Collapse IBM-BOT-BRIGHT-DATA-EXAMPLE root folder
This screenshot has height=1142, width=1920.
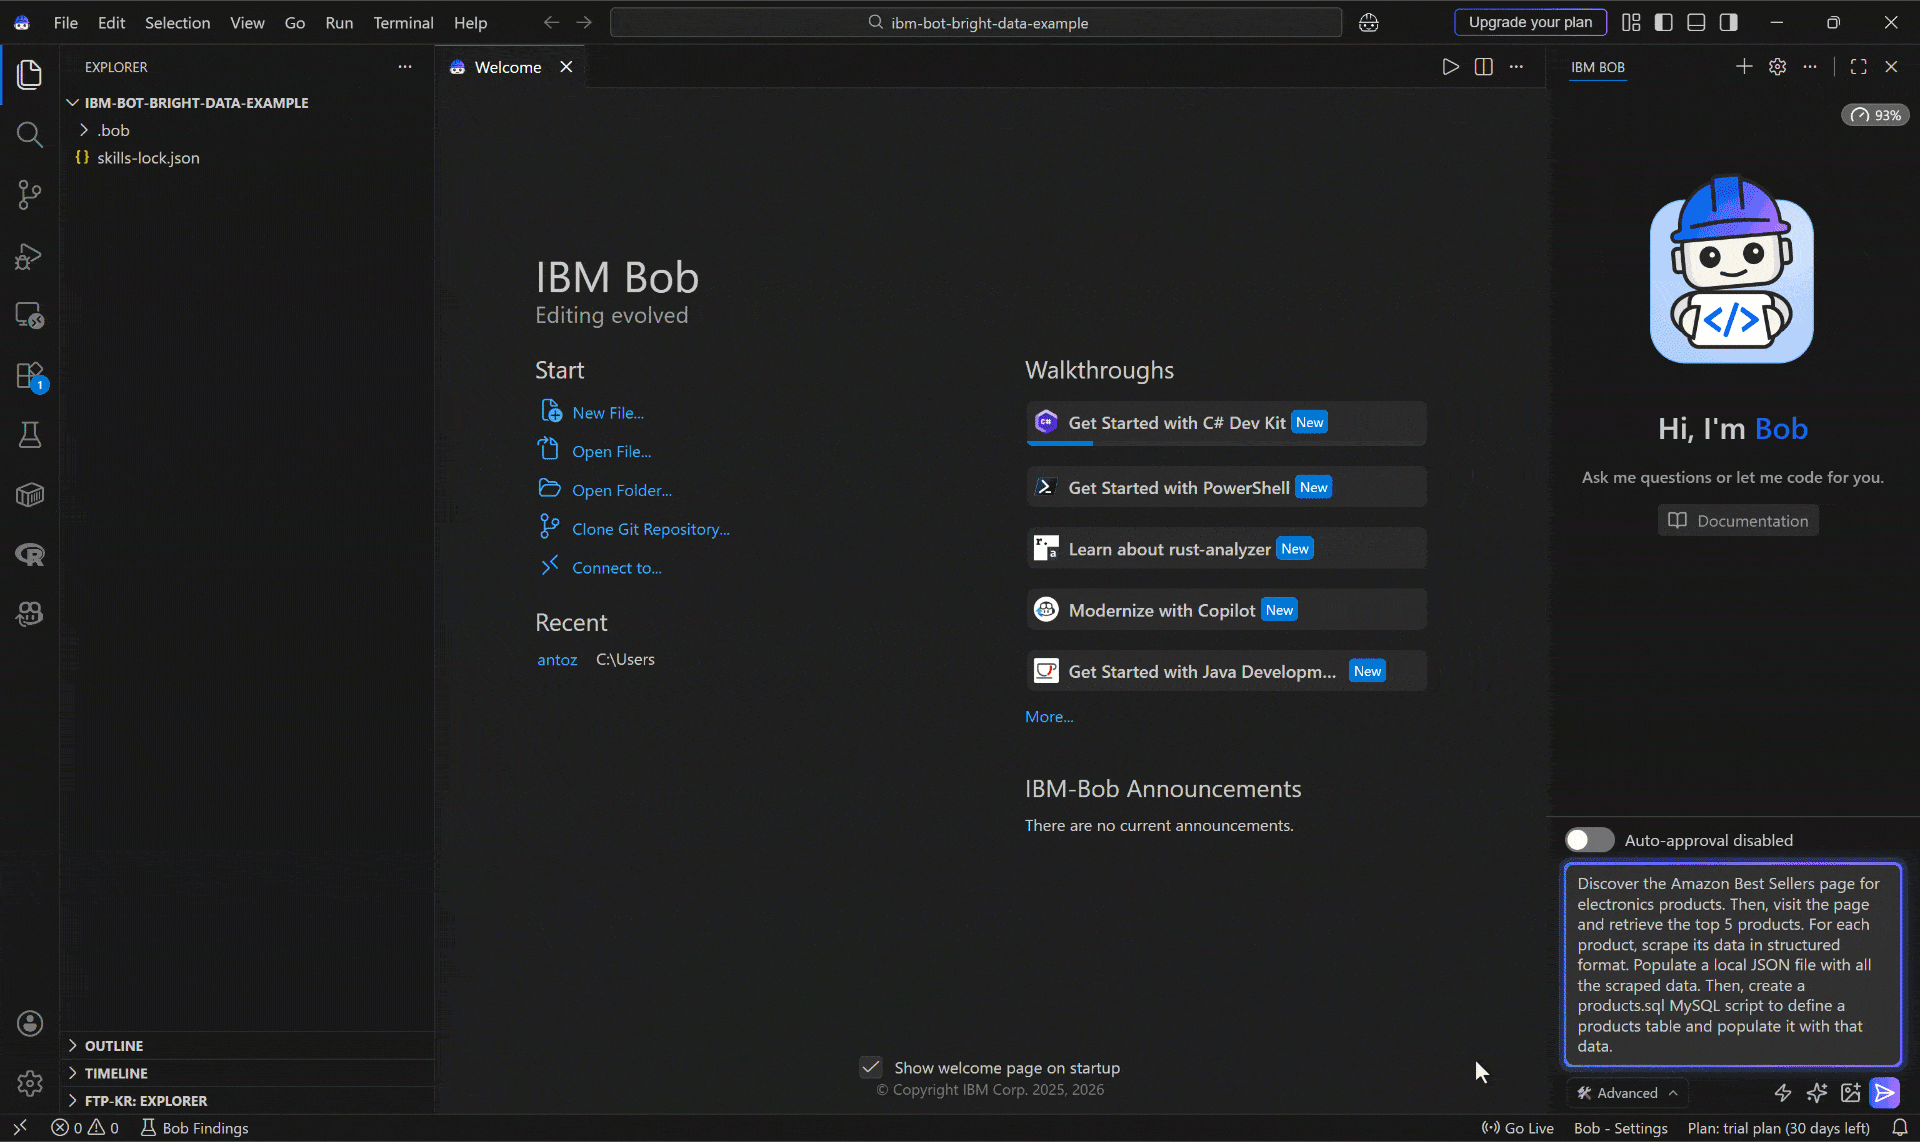tap(196, 103)
